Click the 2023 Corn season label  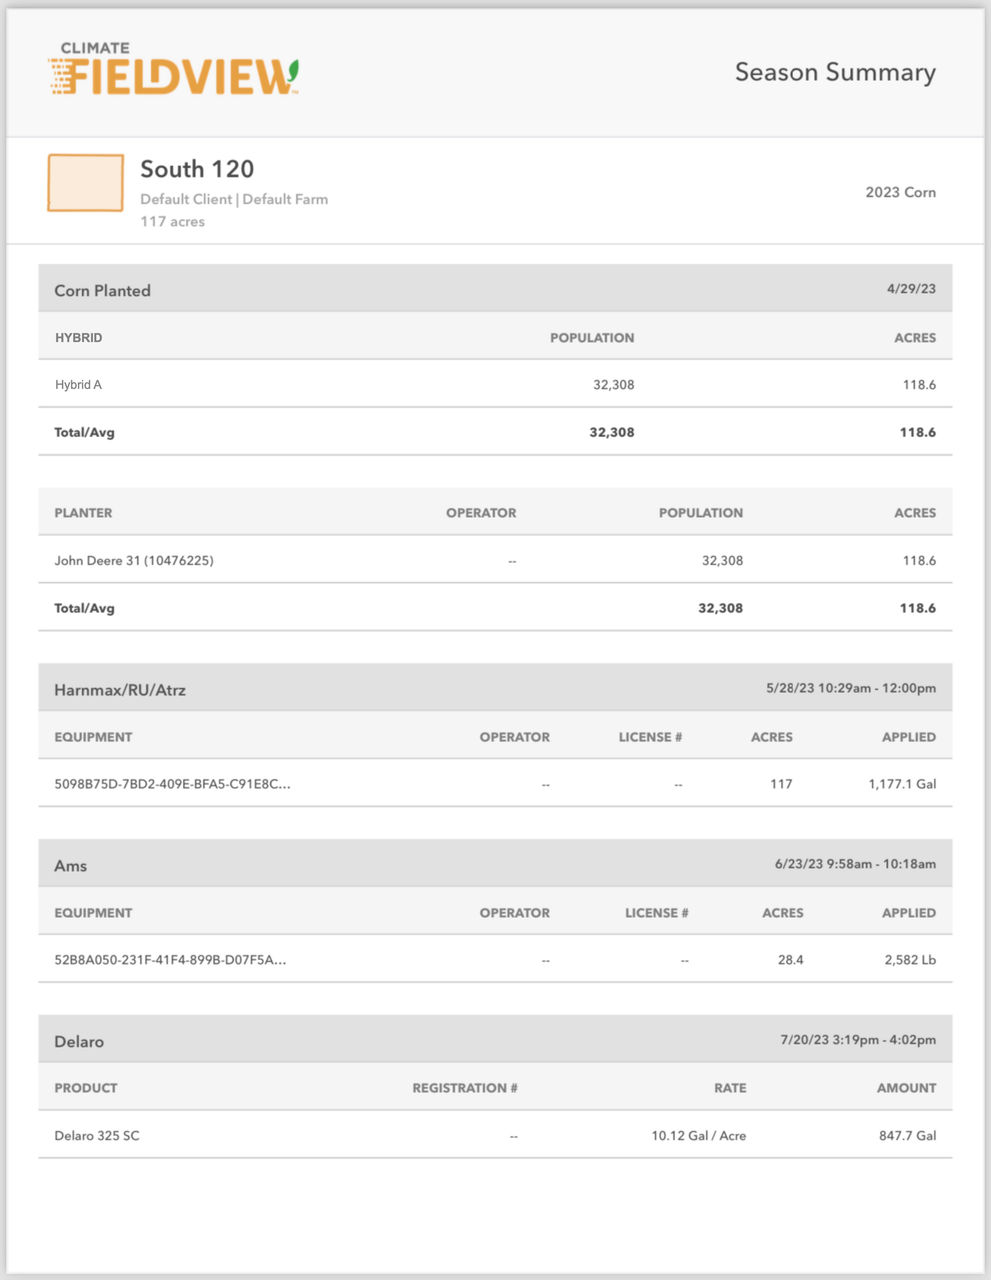(901, 192)
